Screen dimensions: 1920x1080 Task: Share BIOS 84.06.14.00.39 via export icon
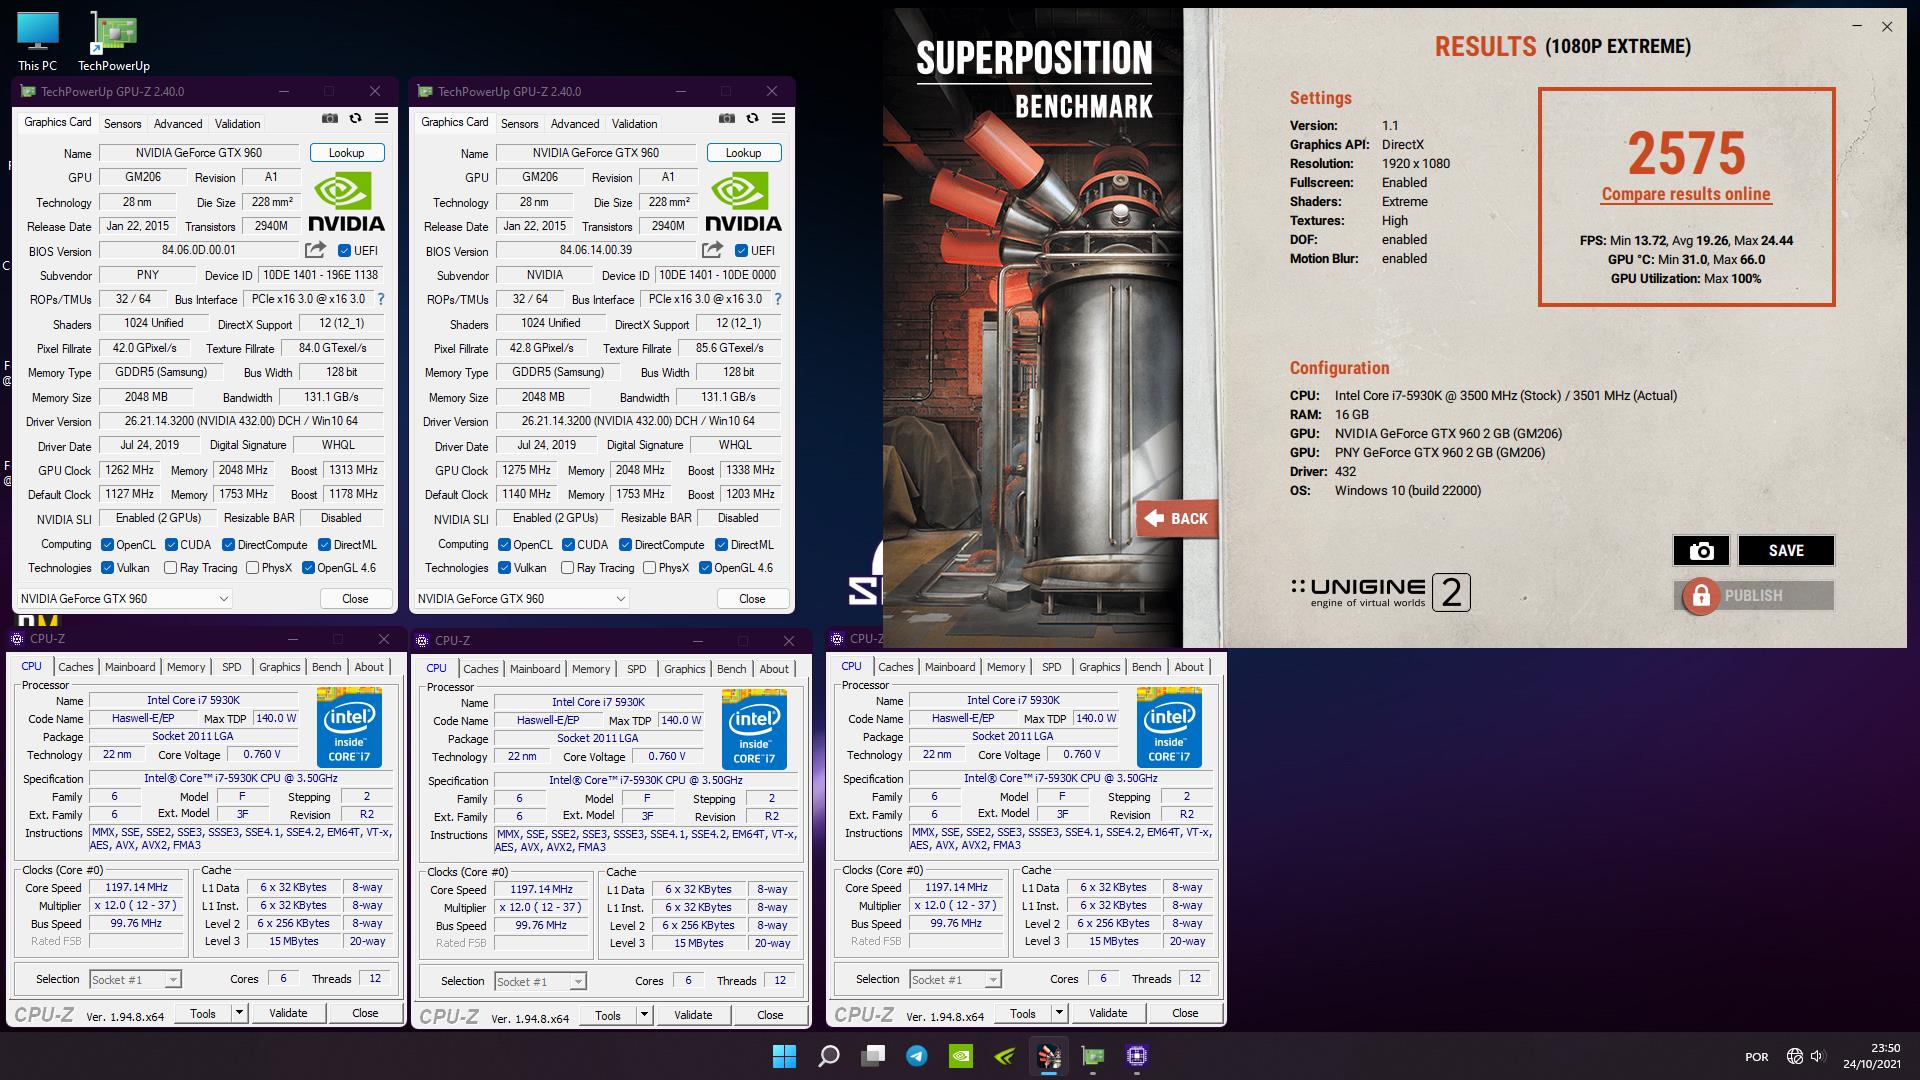tap(712, 250)
